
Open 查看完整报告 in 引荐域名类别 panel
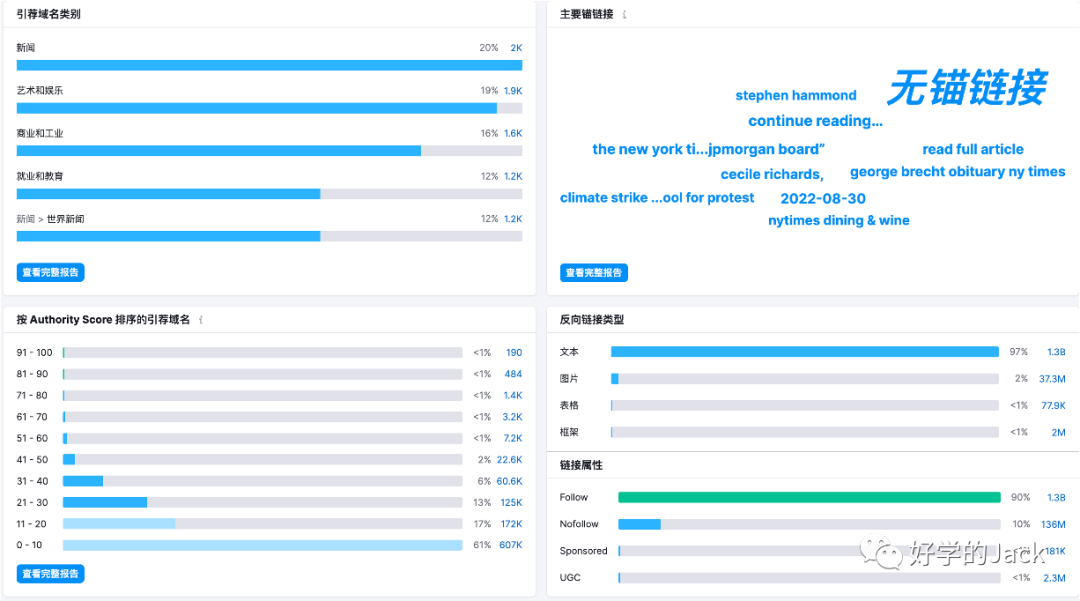(50, 272)
